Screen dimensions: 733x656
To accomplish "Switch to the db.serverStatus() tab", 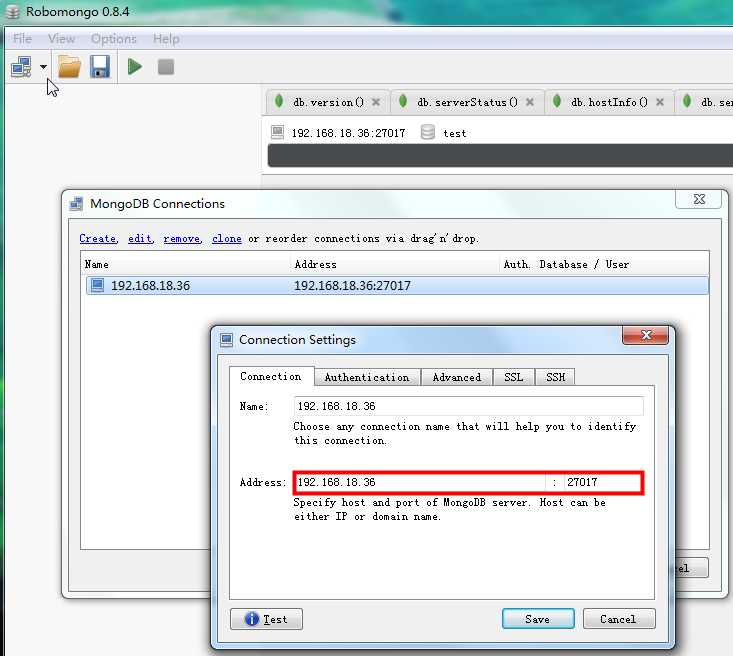I will click(467, 102).
